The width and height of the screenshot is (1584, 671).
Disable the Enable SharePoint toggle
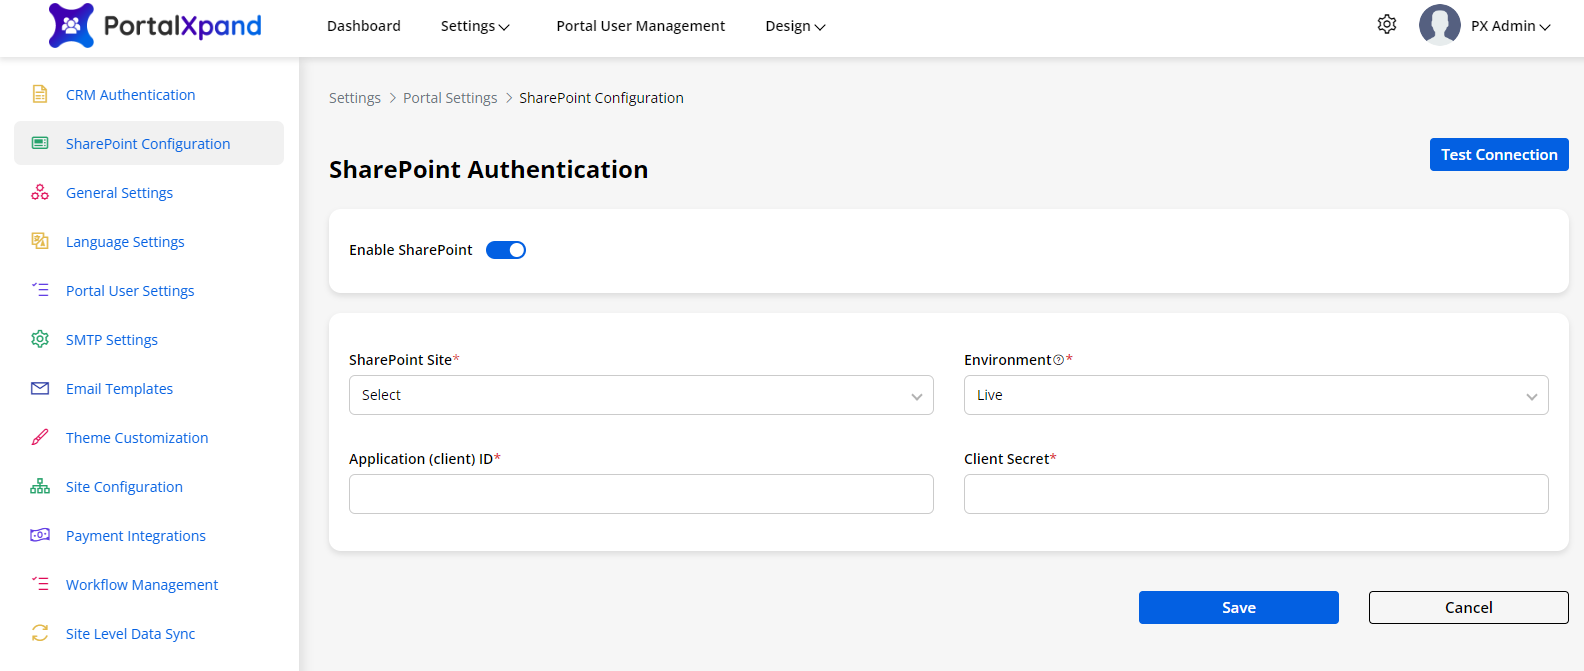tap(506, 250)
